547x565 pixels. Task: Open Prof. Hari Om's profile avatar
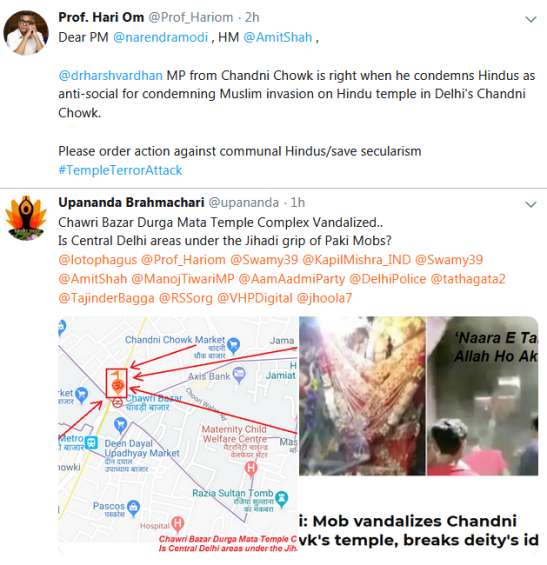(26, 32)
